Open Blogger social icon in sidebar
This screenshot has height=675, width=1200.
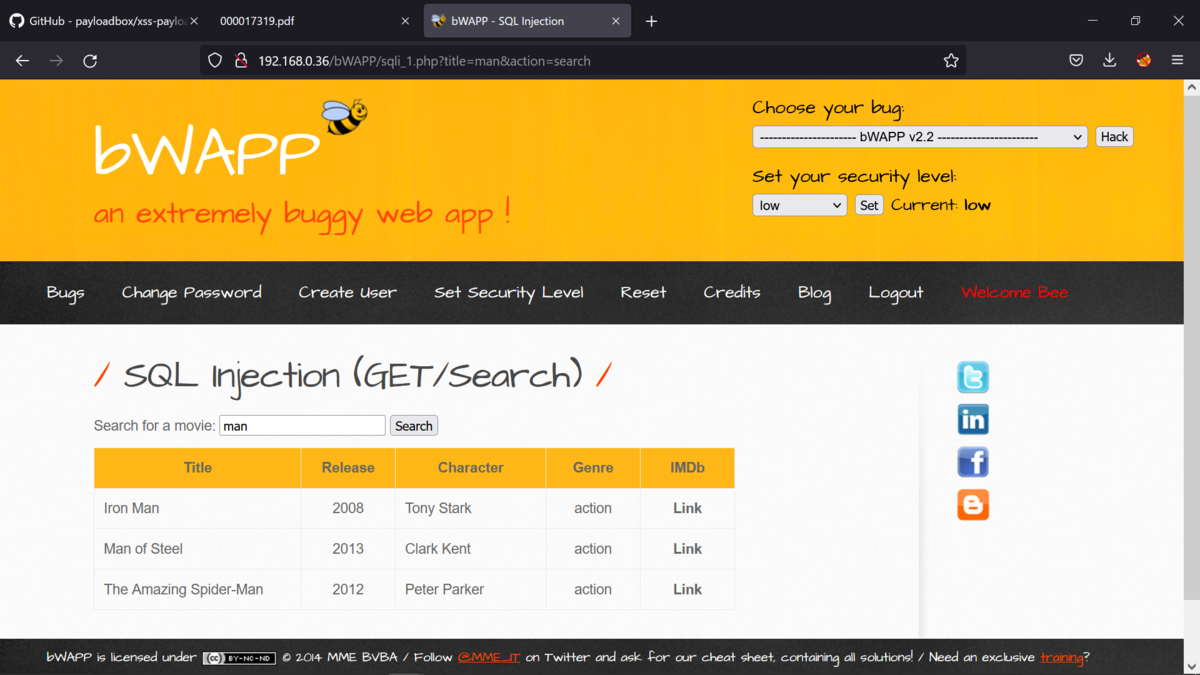coord(973,505)
